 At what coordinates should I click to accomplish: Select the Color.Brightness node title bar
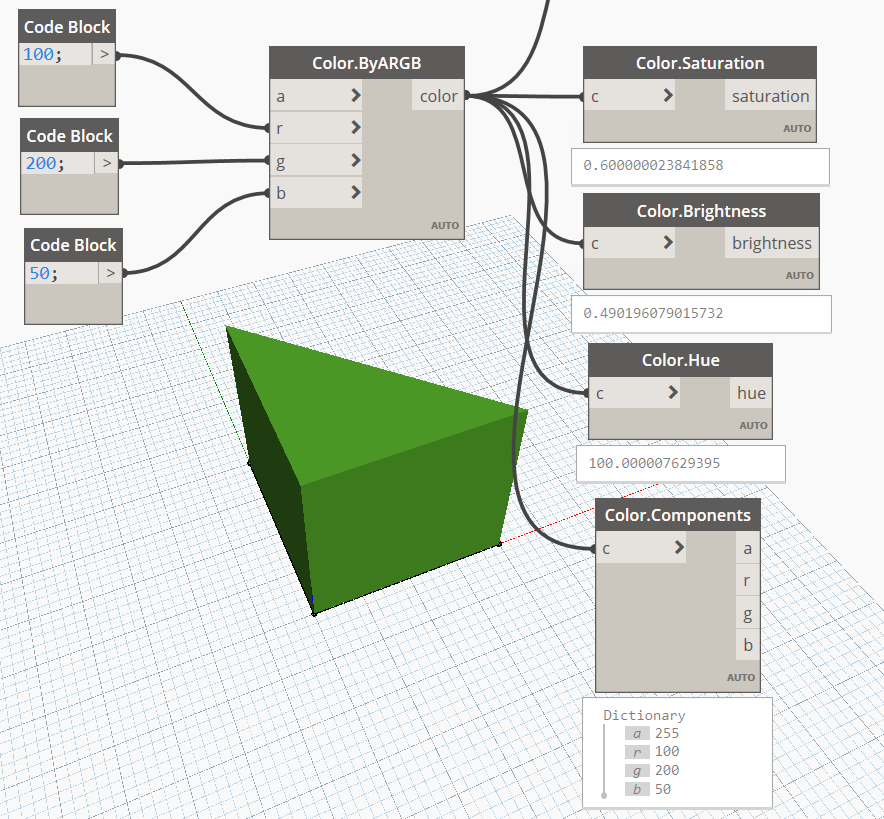point(701,211)
